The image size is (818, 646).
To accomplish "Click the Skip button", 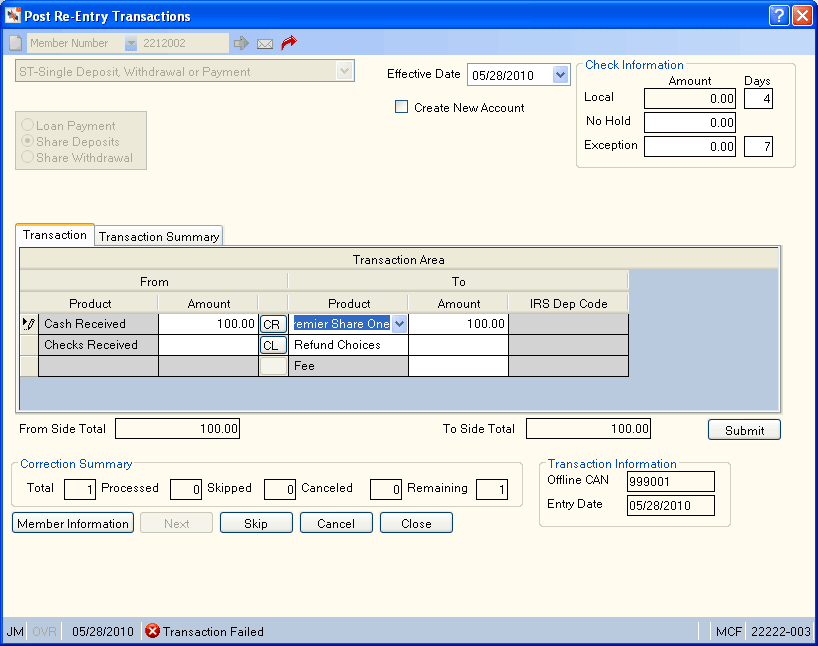I will (x=256, y=523).
